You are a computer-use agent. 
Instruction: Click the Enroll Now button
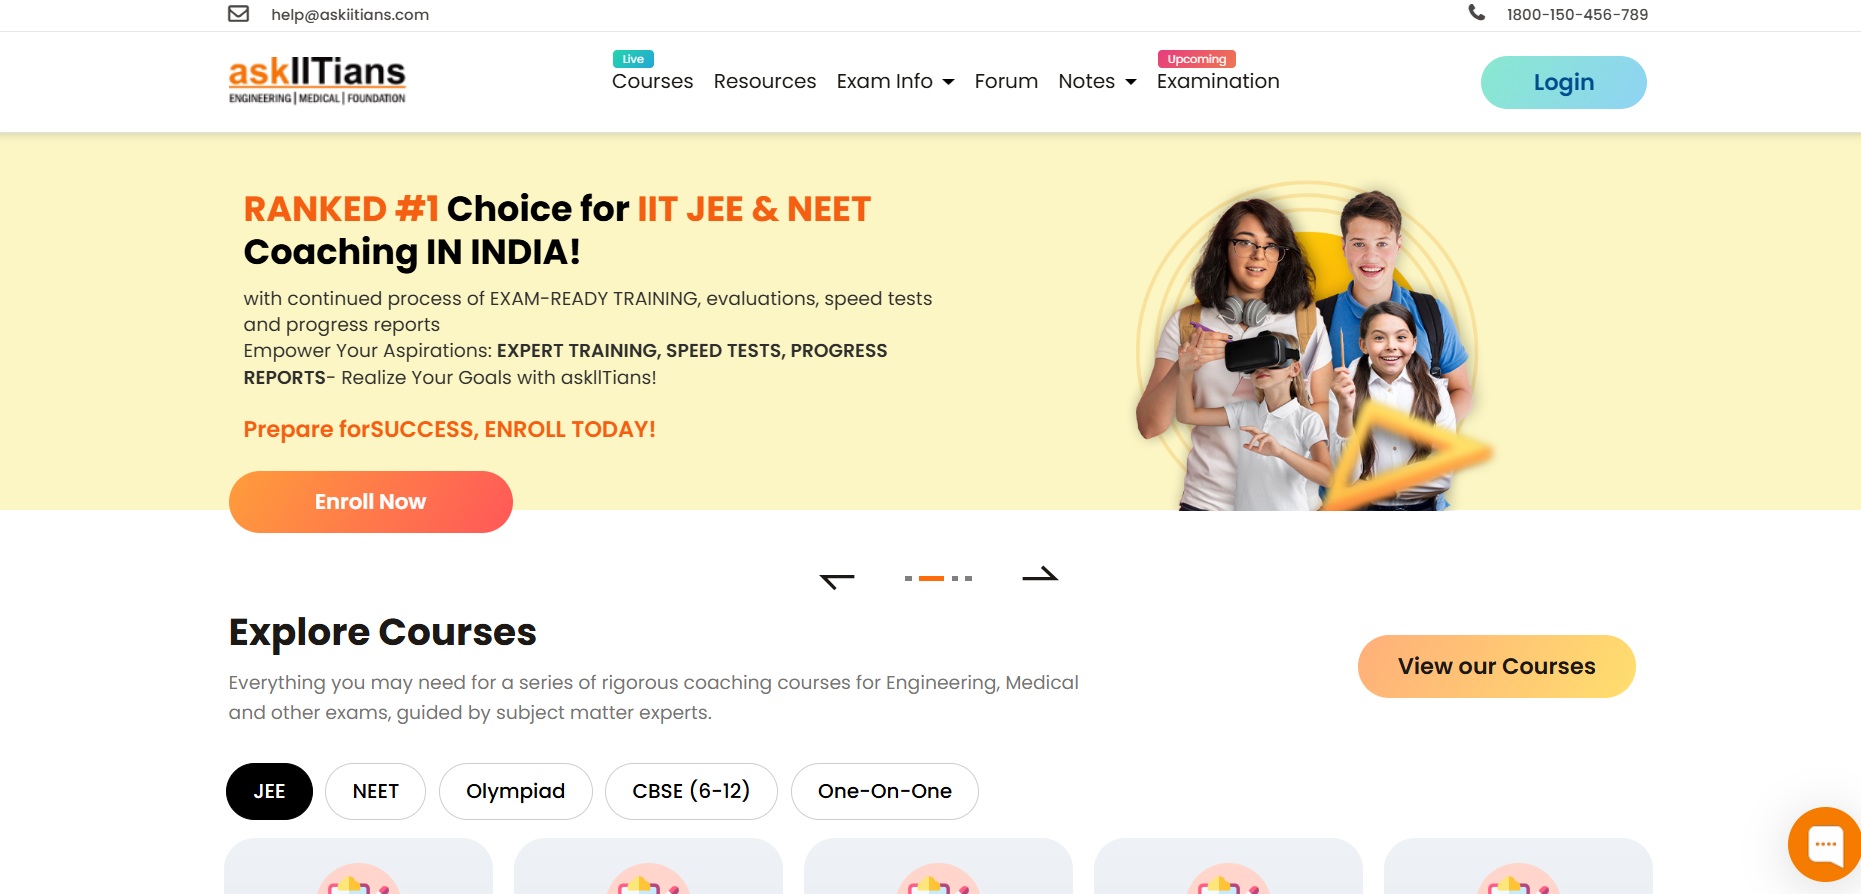371,502
